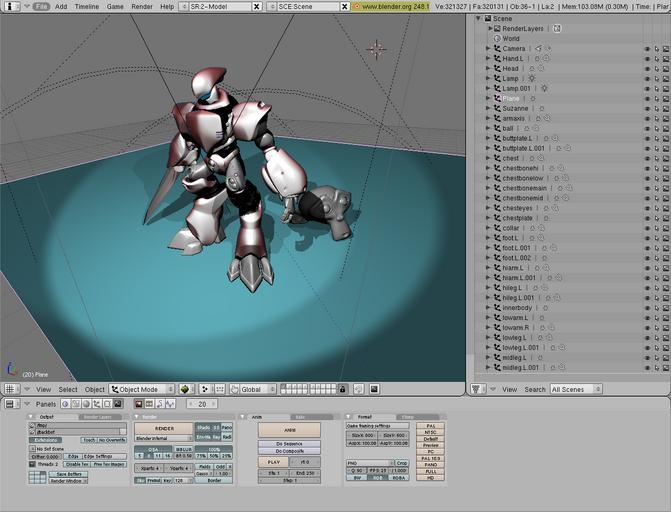671x512 pixels.
Task: Toggle the selectable arrow icon for Head
Action: pos(656,69)
